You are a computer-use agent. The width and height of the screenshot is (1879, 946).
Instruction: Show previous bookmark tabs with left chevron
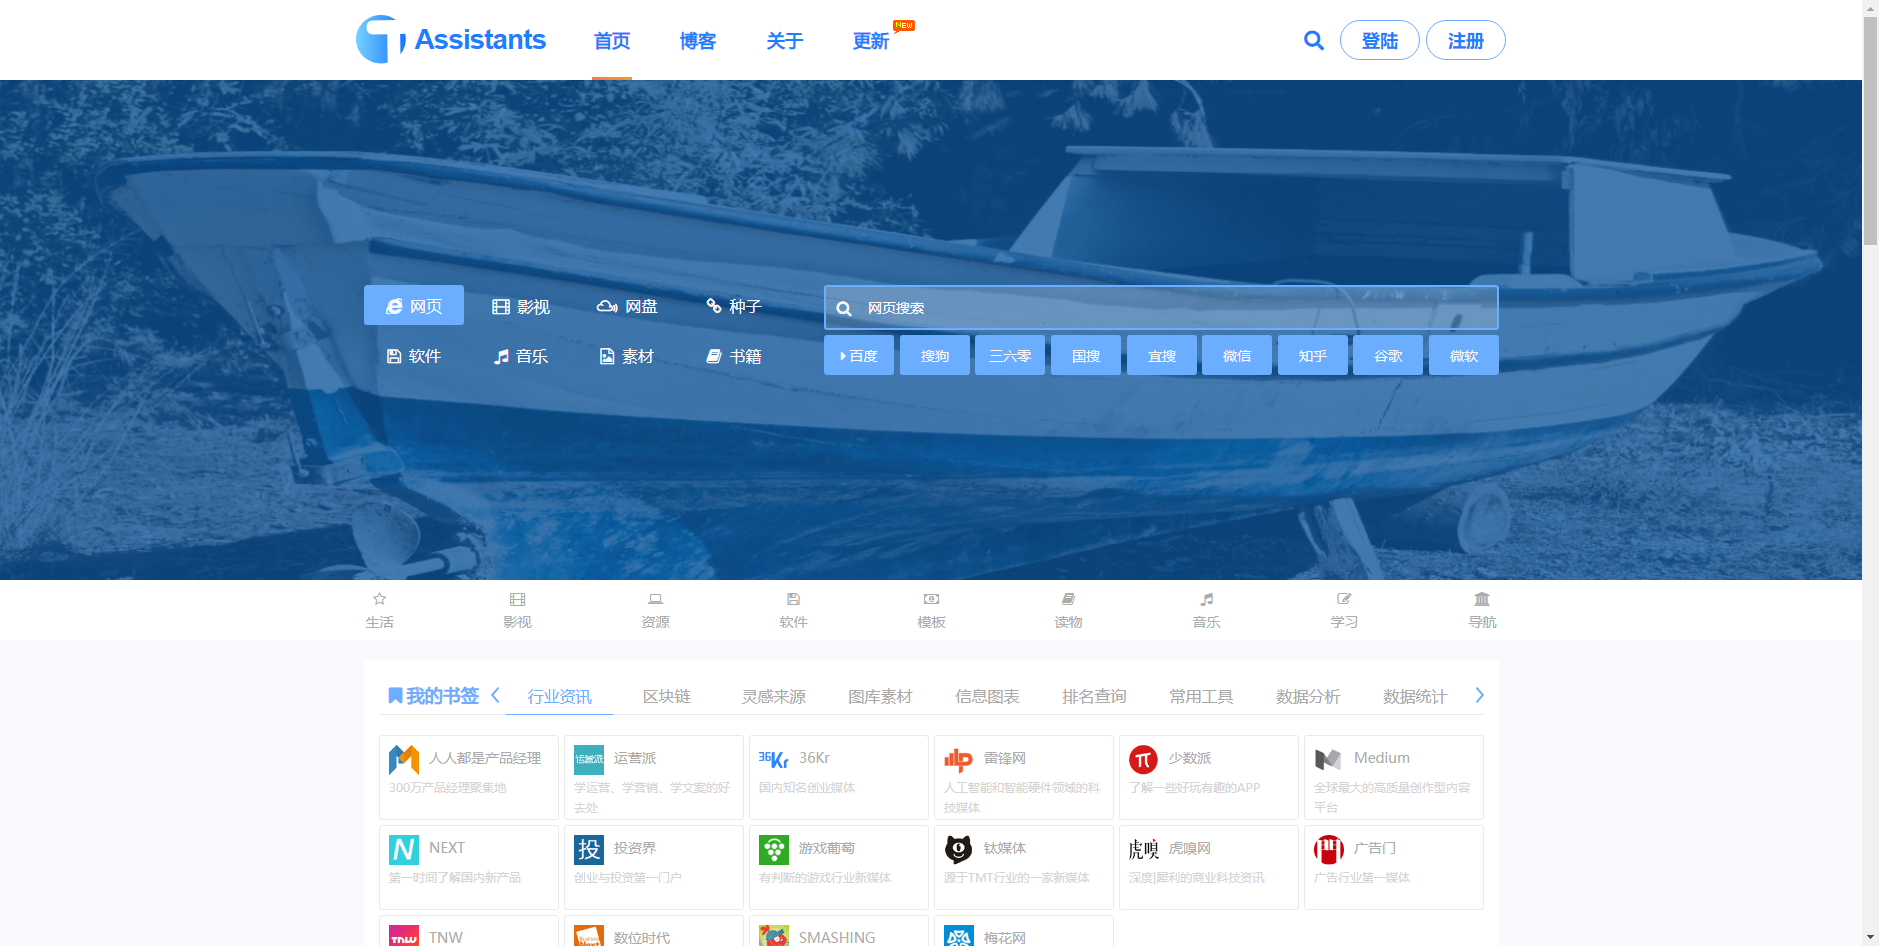click(x=495, y=695)
